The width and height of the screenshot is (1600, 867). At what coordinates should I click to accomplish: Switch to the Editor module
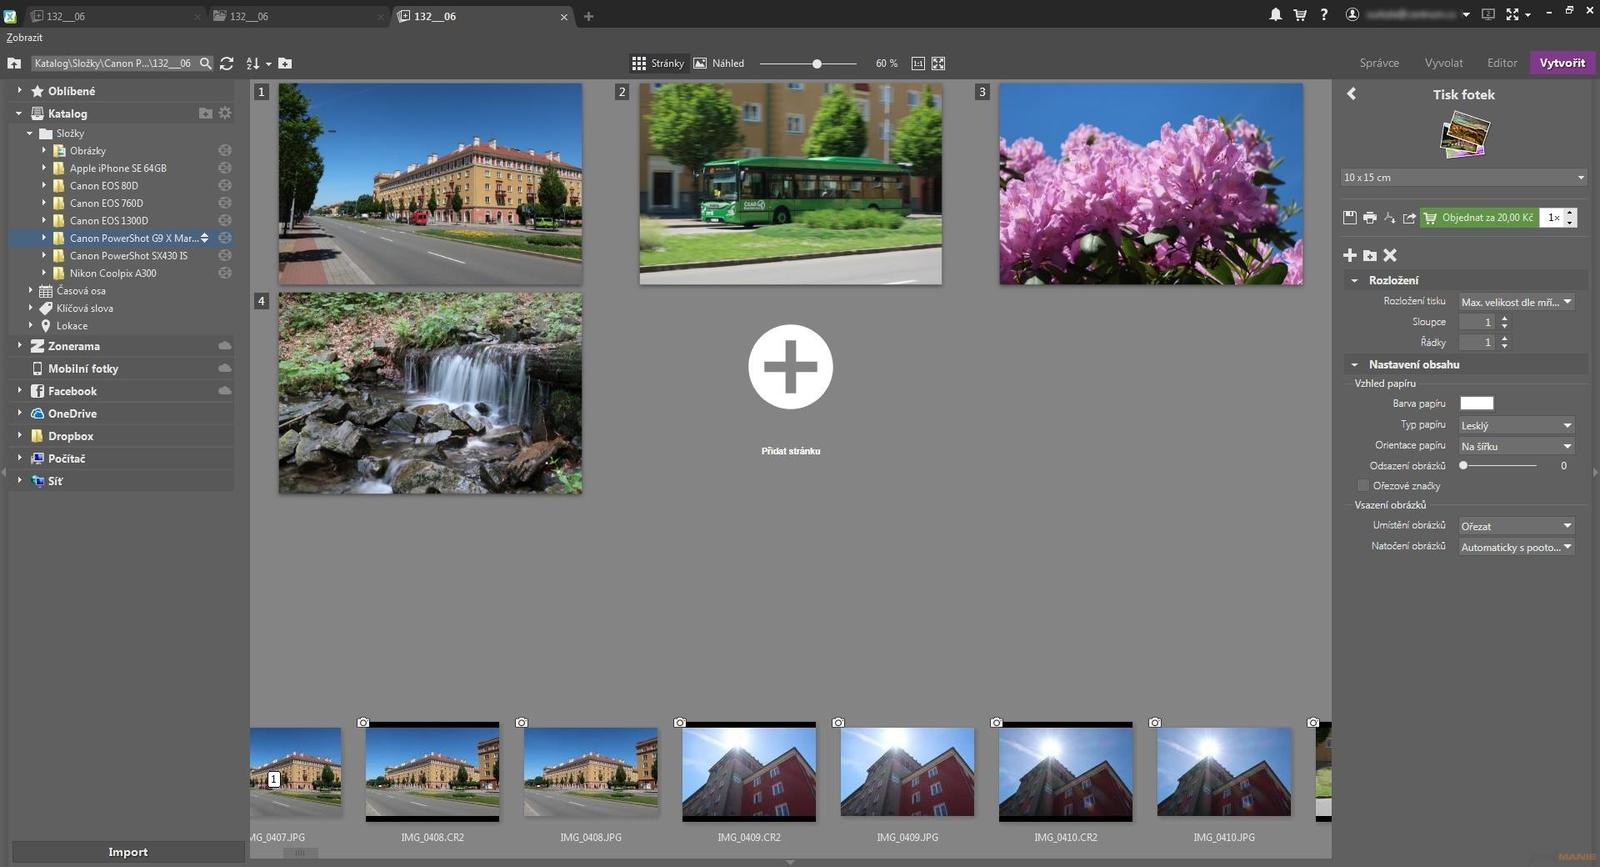point(1502,63)
